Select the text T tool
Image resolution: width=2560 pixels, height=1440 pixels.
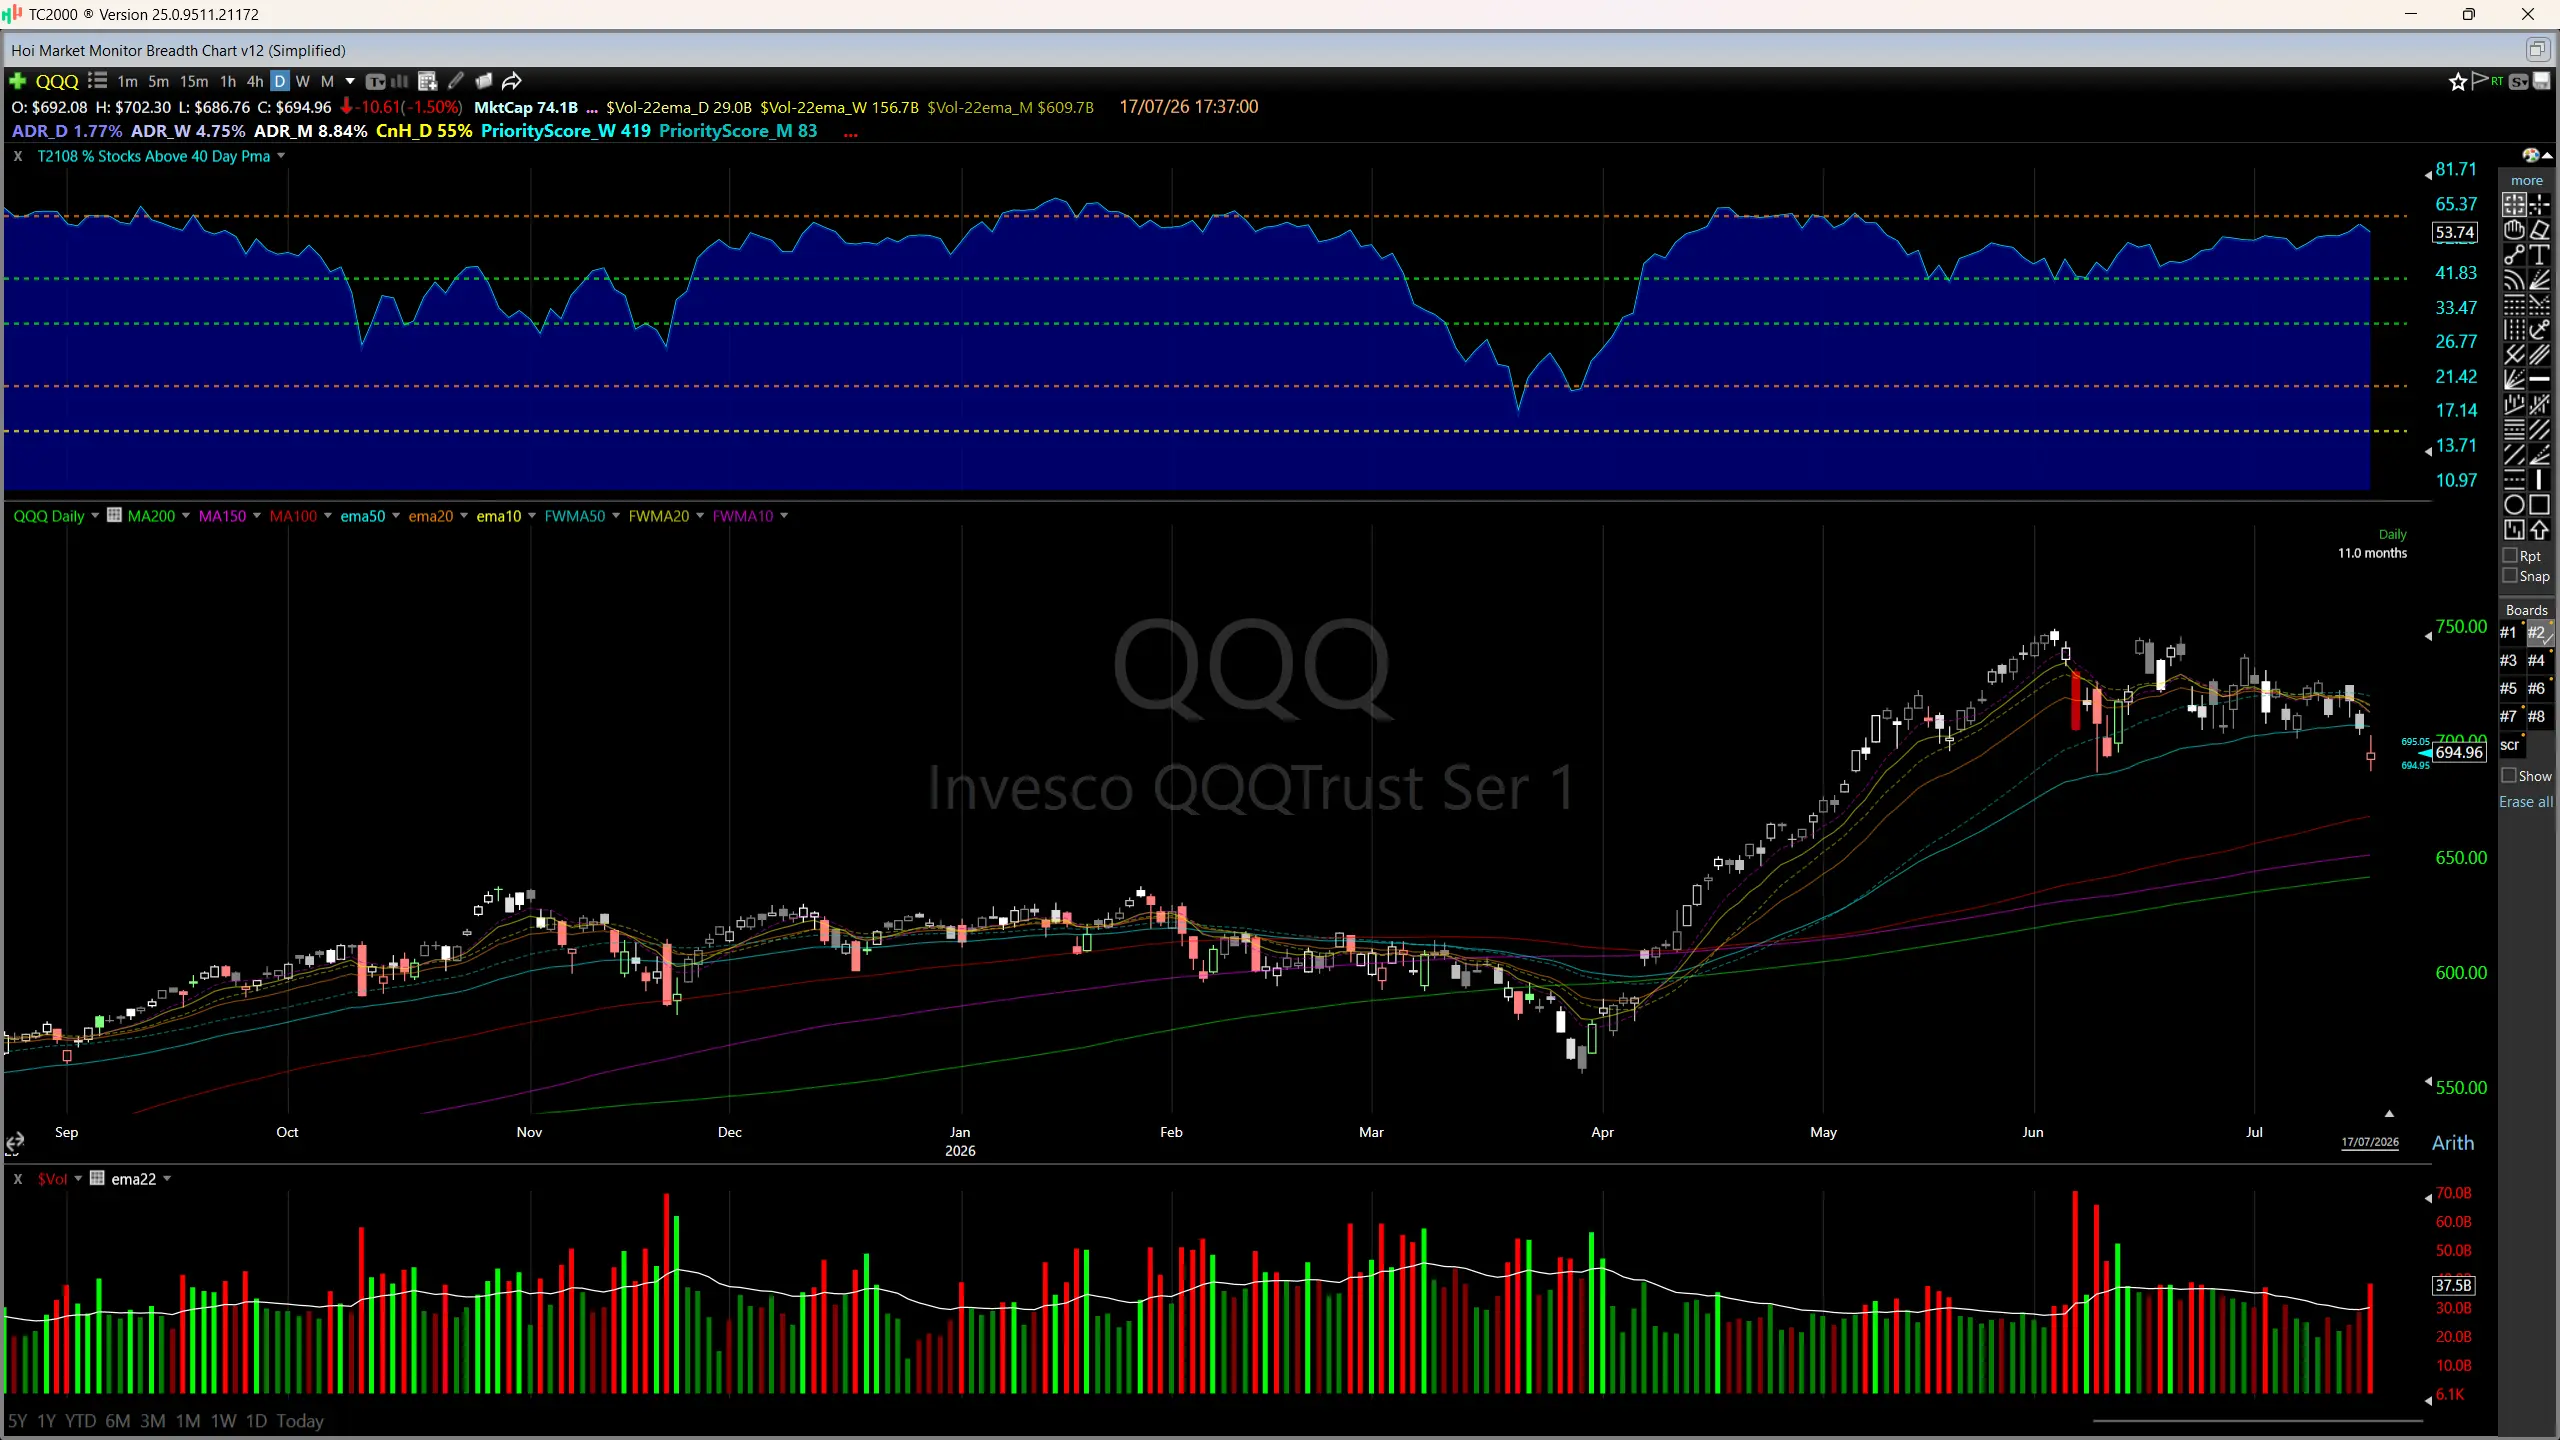pos(2539,255)
